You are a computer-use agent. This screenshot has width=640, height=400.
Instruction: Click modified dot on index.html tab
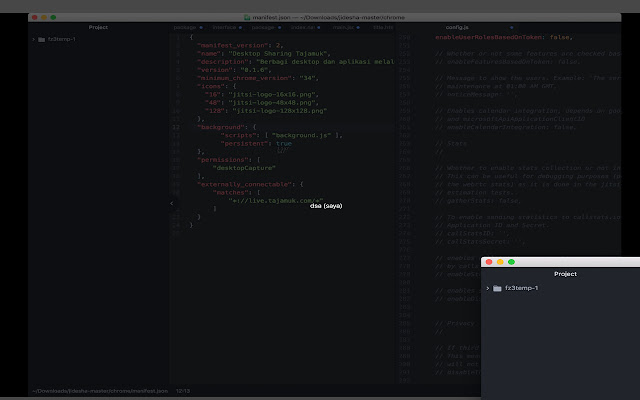tap(319, 27)
